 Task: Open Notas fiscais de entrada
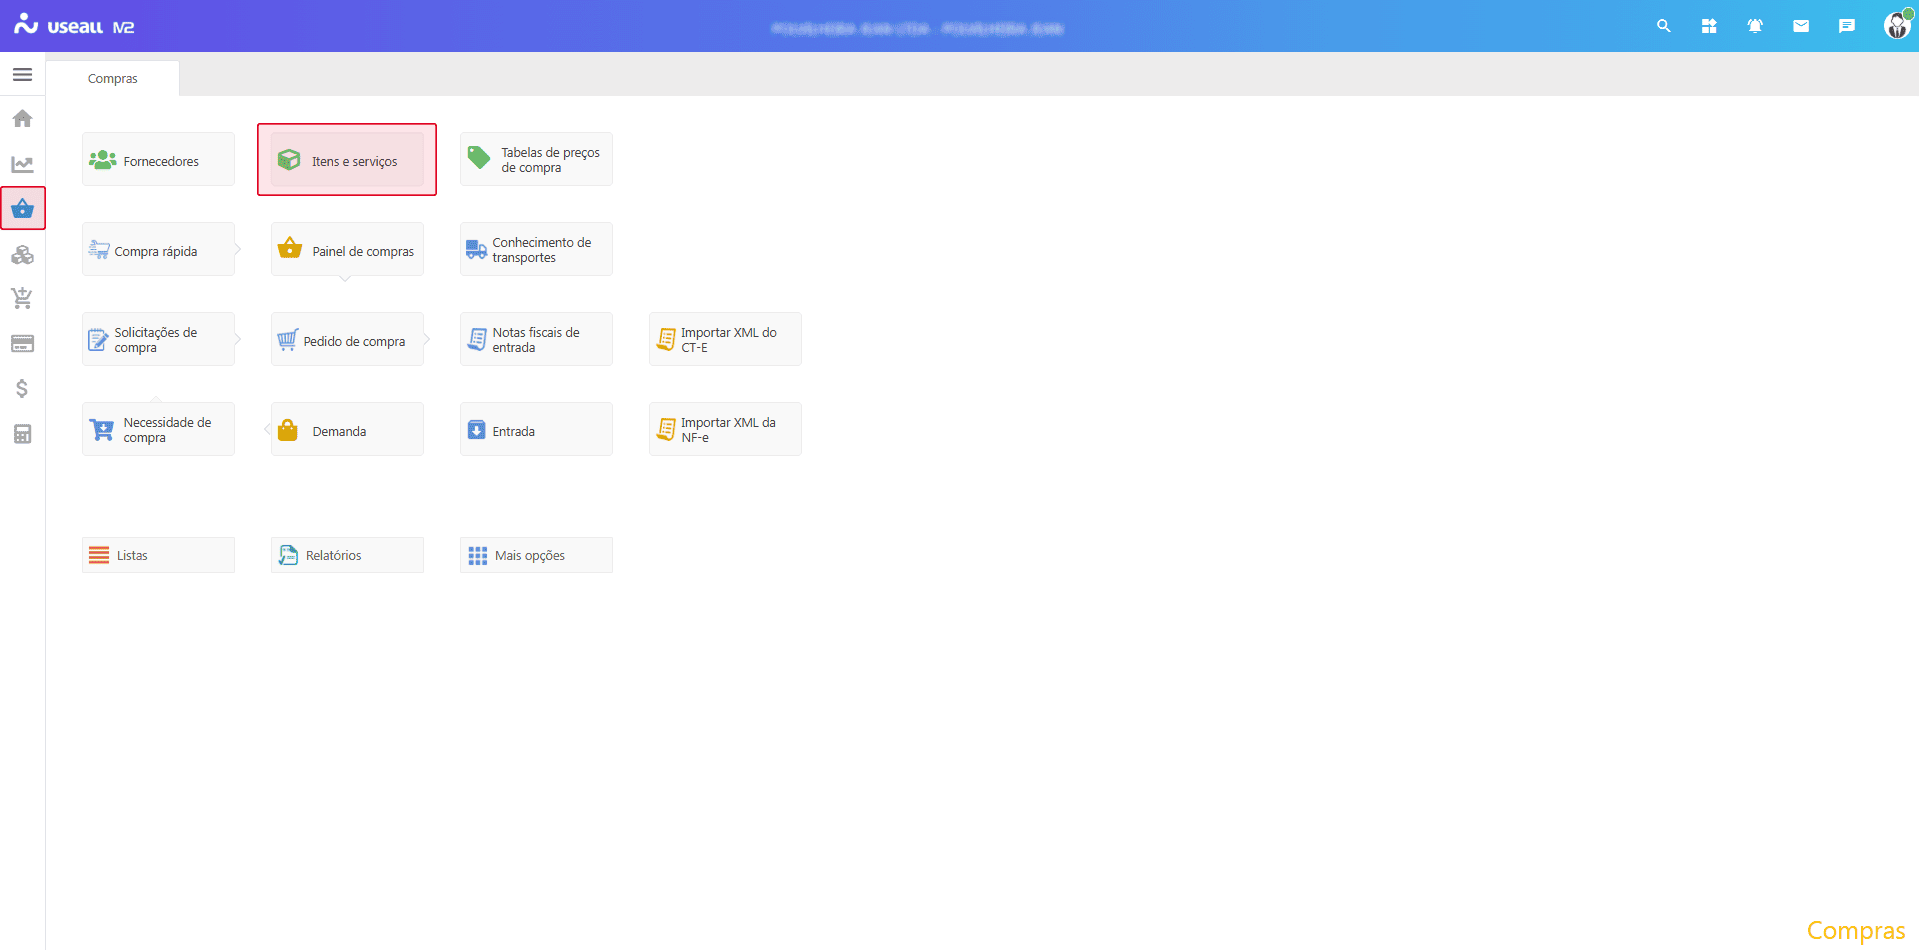[536, 340]
